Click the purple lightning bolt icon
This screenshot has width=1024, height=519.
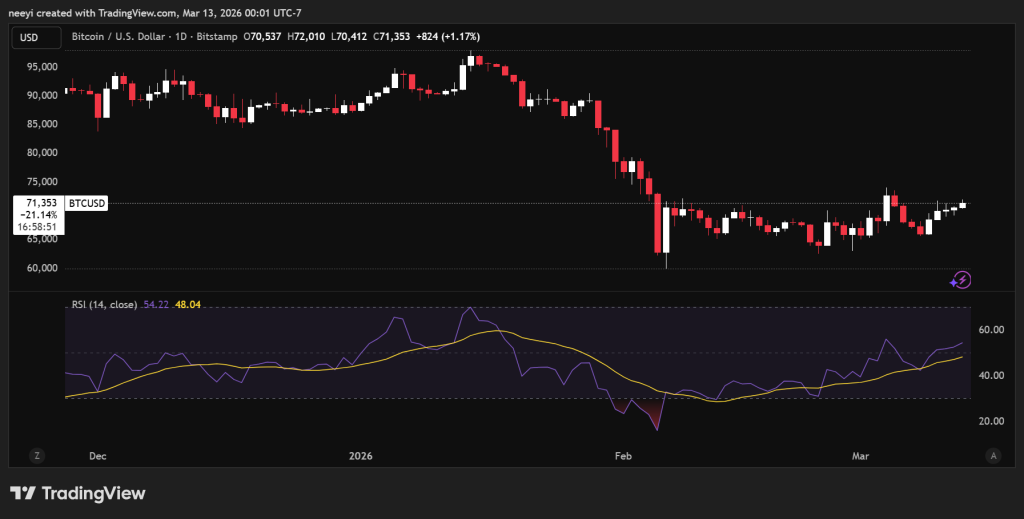(961, 280)
